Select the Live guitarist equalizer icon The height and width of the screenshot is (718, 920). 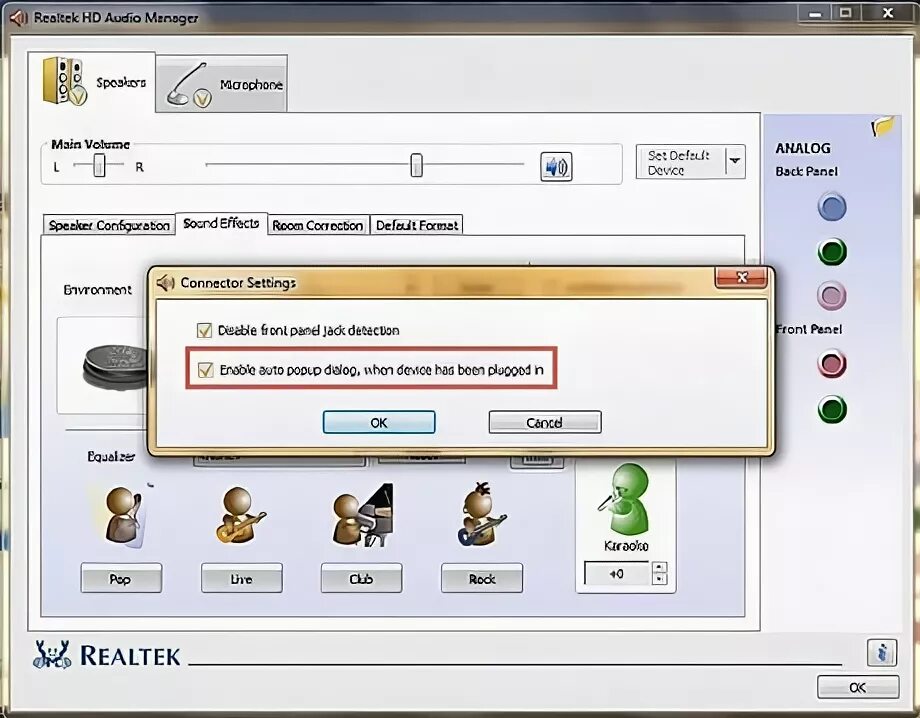coord(241,514)
